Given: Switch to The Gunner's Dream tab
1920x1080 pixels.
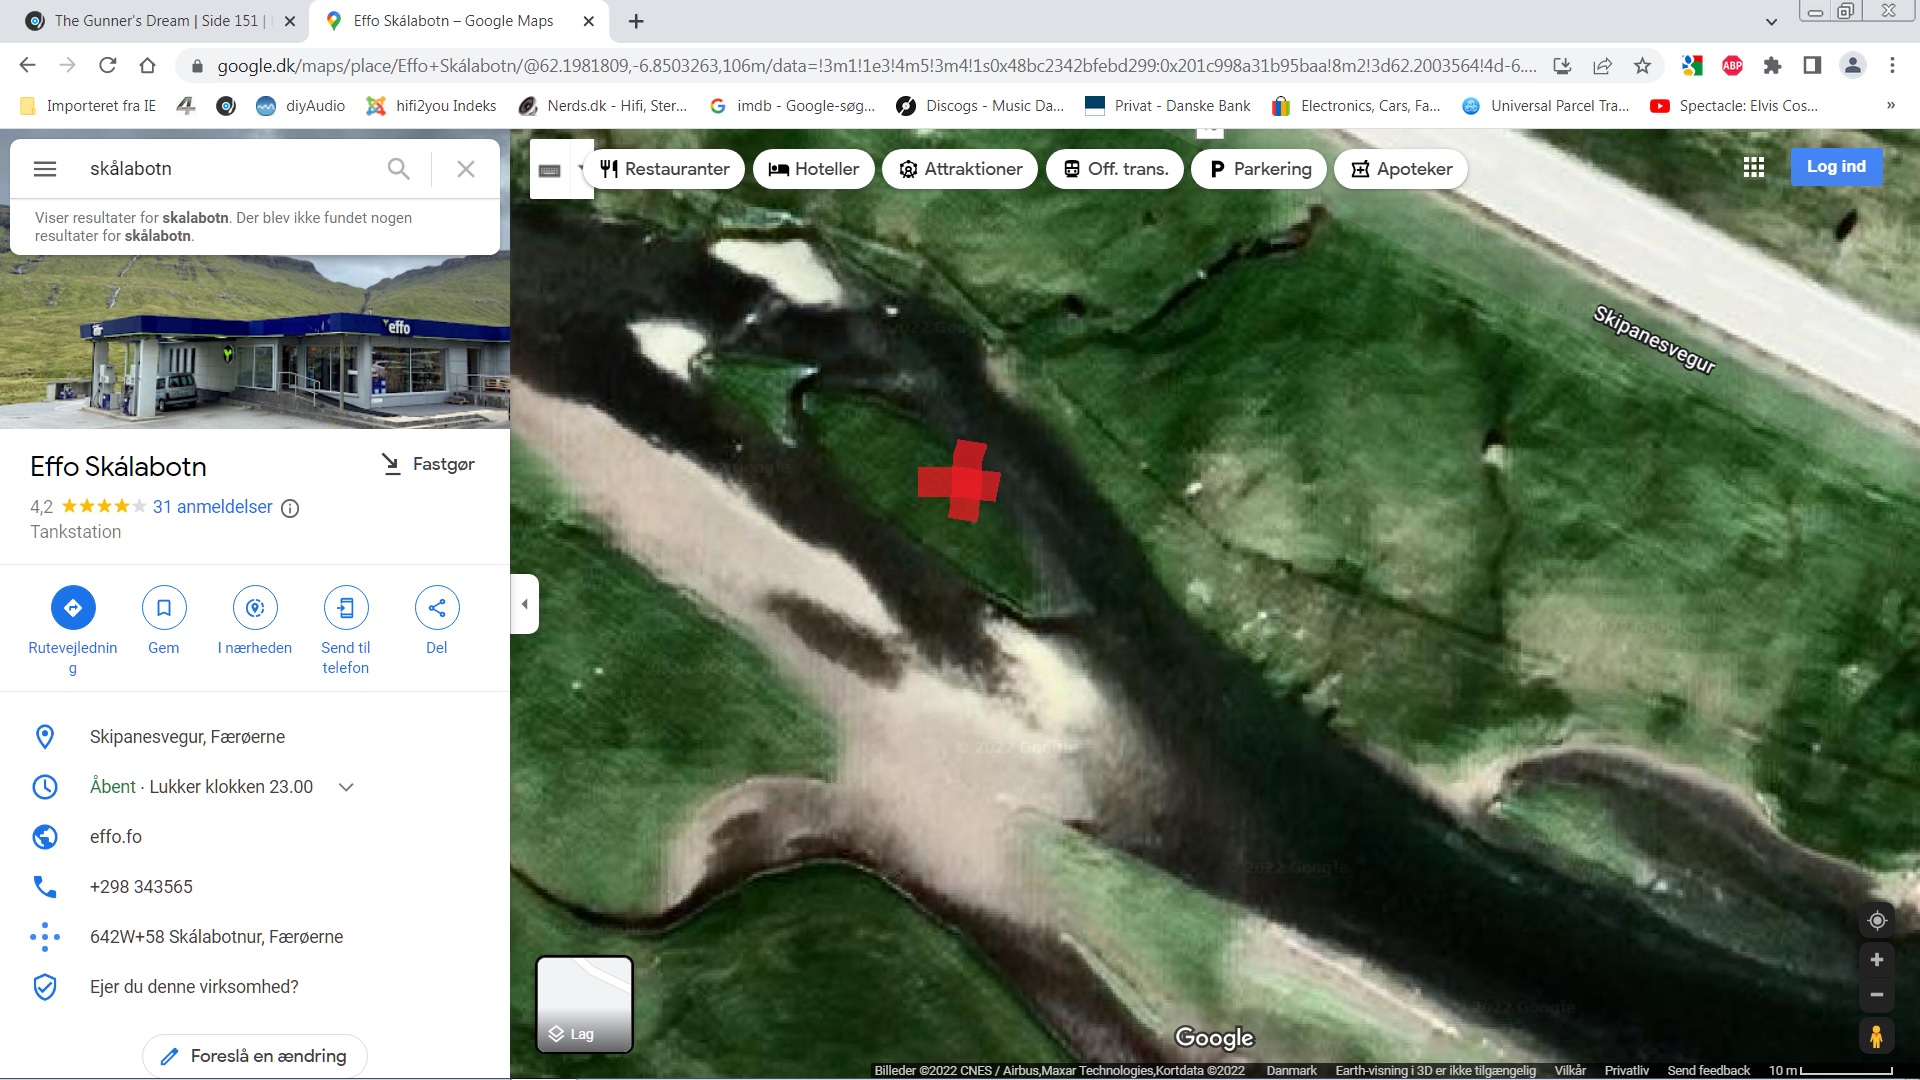Looking at the screenshot, I should click(x=155, y=21).
